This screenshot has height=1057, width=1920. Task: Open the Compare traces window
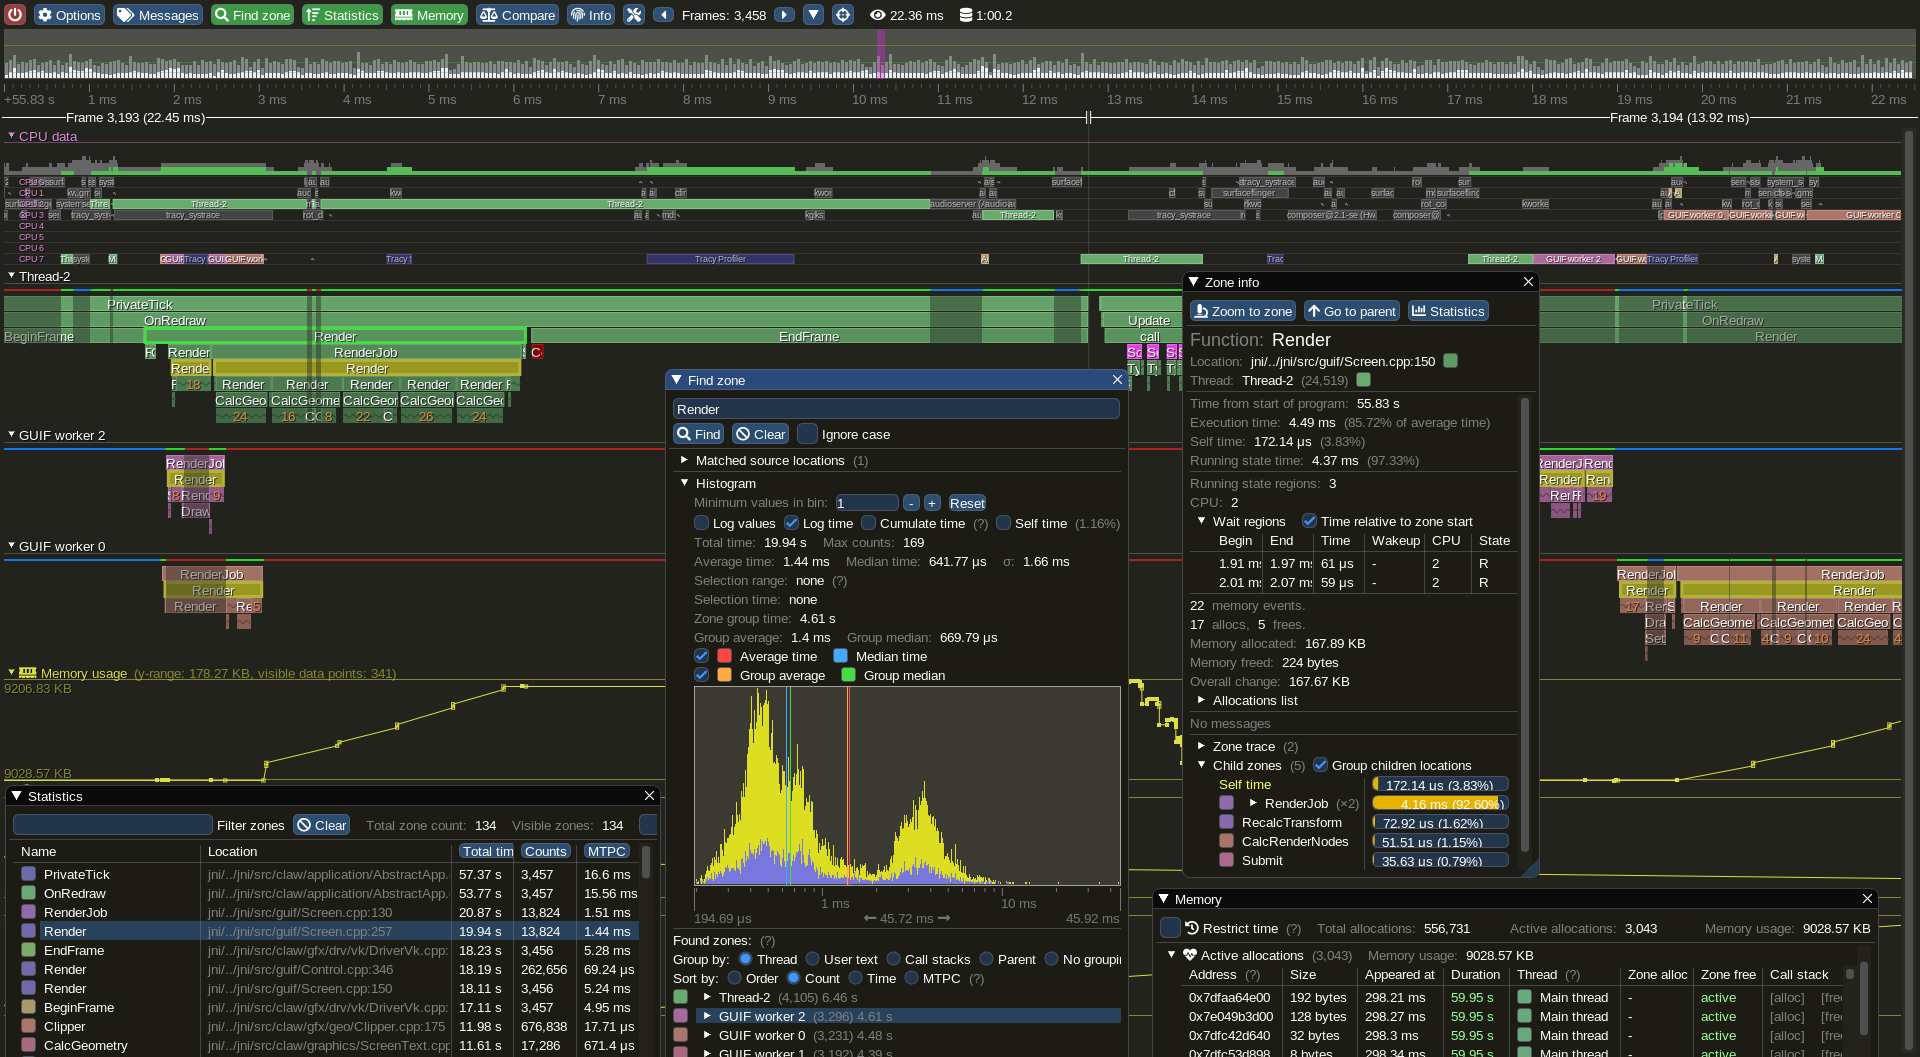coord(517,14)
